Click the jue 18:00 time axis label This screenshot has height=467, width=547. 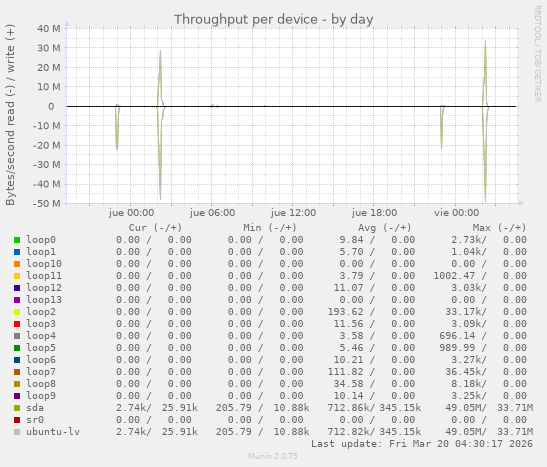[374, 213]
